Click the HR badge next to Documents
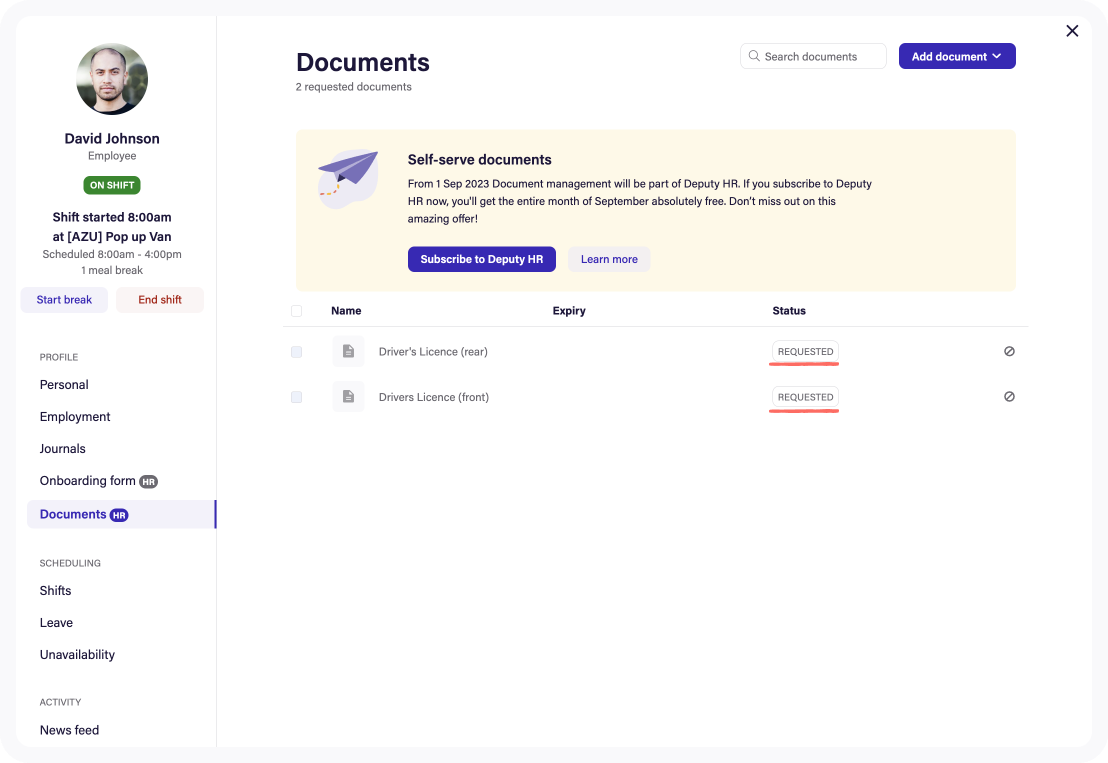 119,514
